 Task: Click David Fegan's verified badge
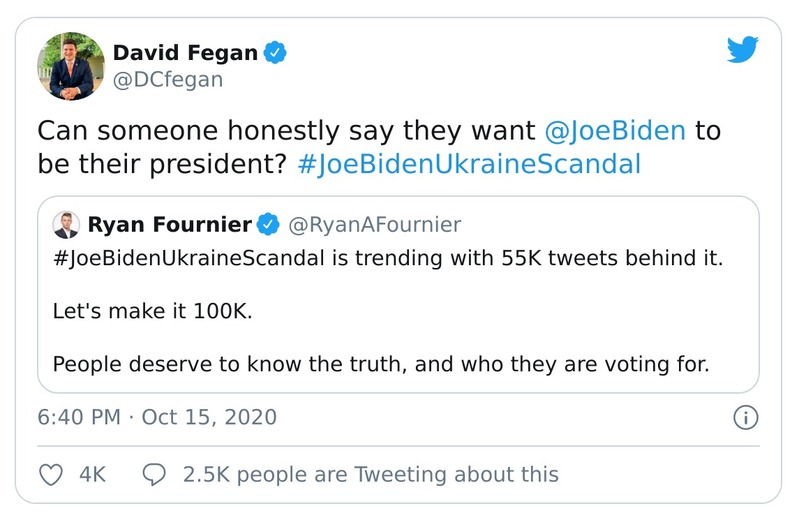(275, 52)
